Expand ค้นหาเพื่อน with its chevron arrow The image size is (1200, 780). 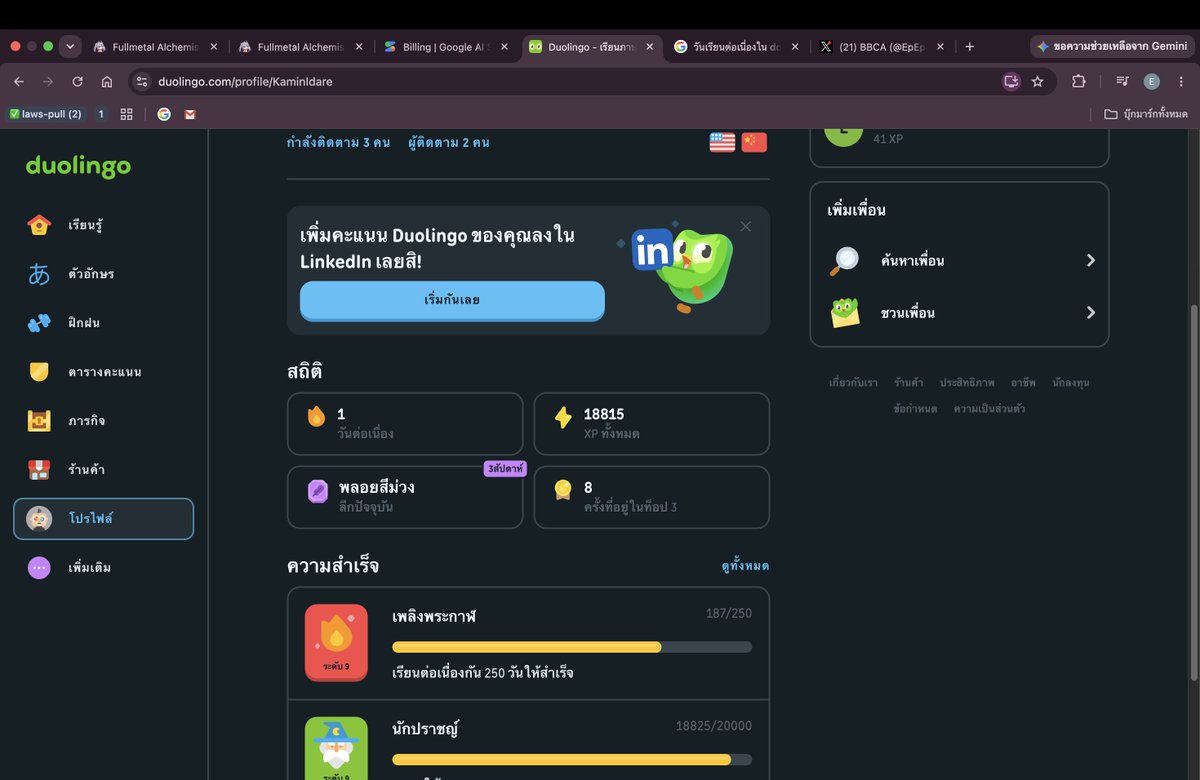1091,261
